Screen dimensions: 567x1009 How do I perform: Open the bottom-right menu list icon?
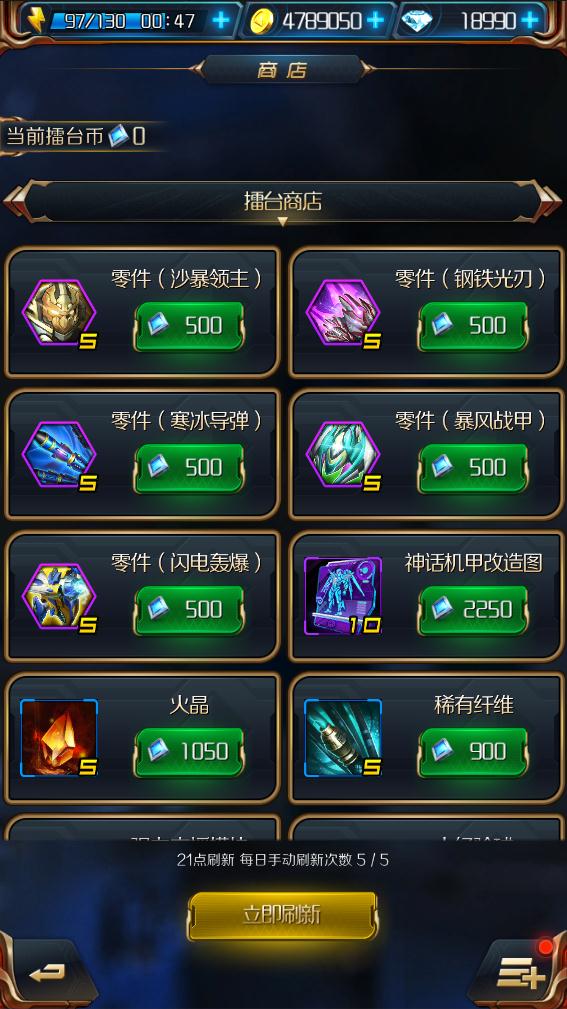coord(520,973)
